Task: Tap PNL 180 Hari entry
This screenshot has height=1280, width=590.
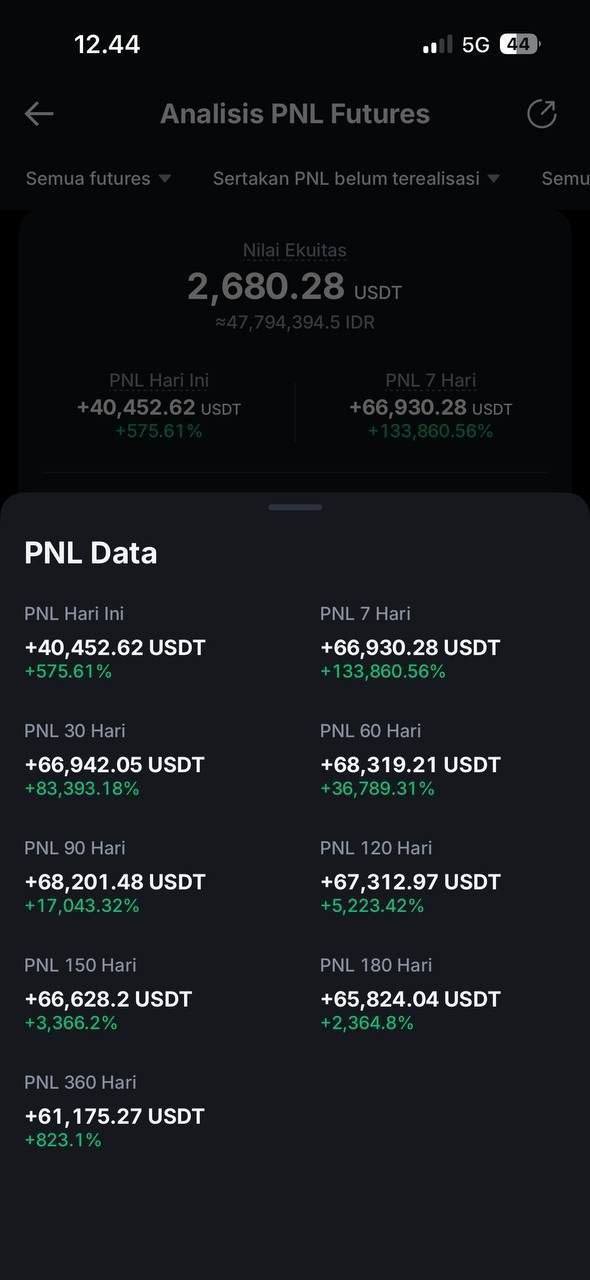Action: [410, 994]
